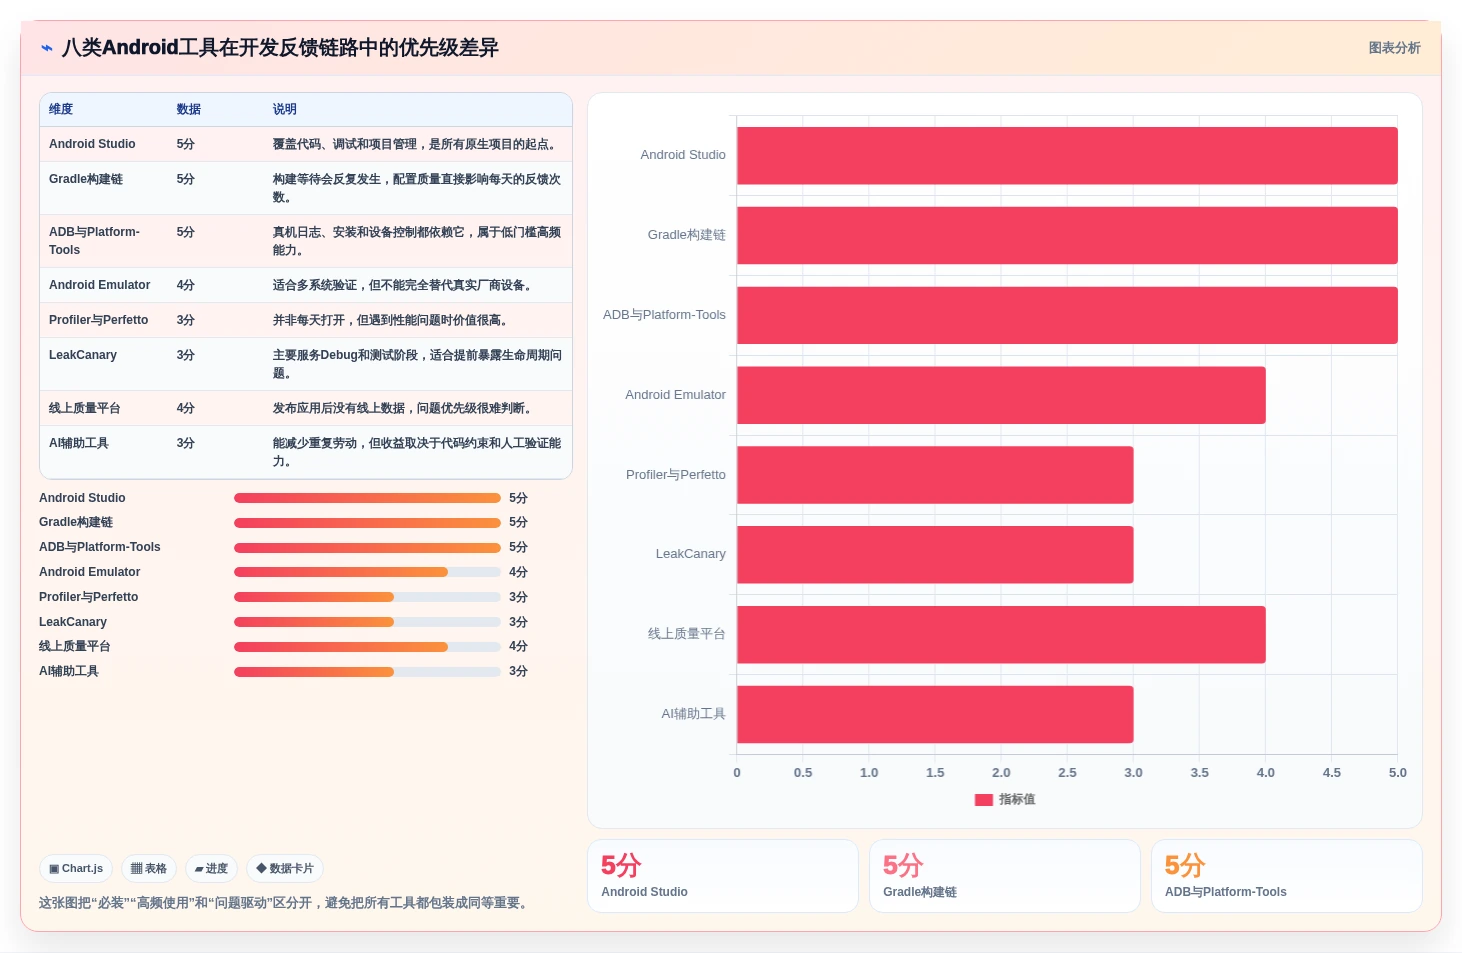Click the 3分 score in LeakCanary table row

[186, 355]
